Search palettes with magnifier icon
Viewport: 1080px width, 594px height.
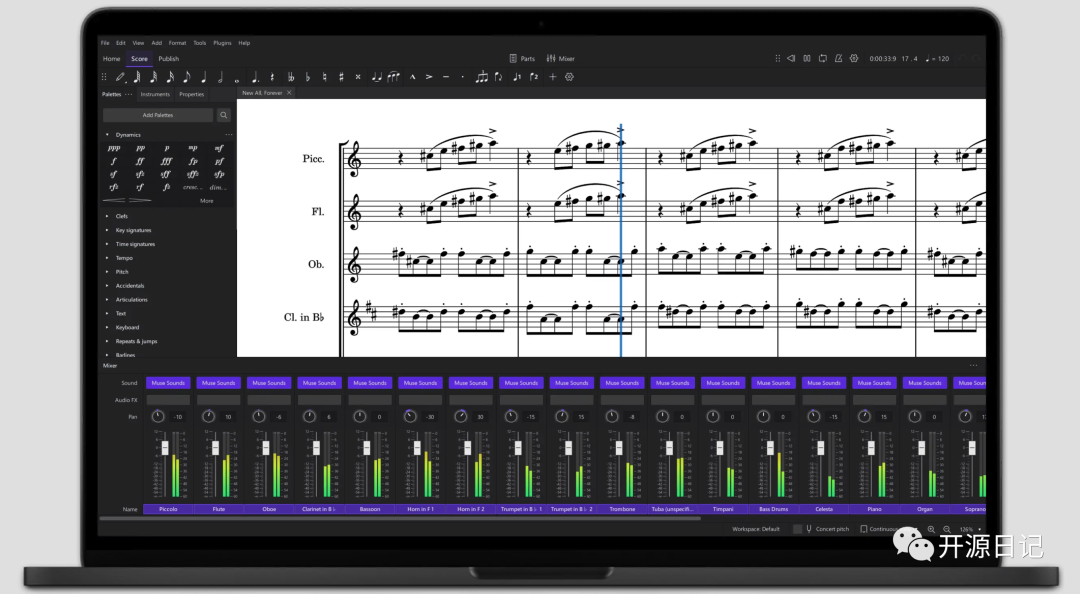tap(224, 115)
